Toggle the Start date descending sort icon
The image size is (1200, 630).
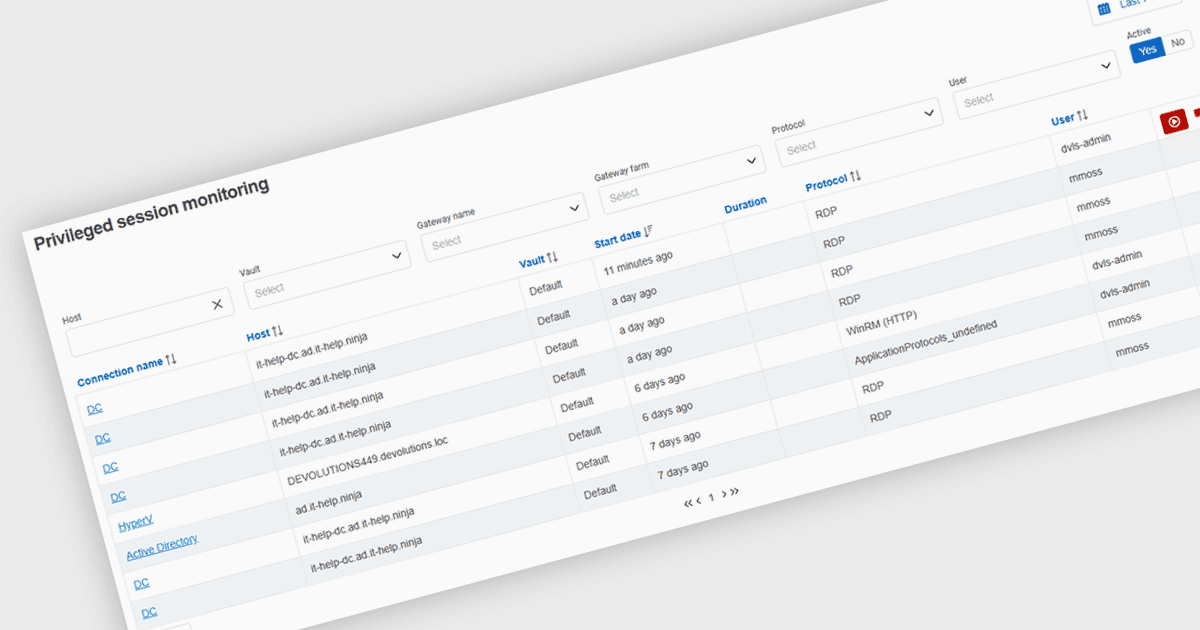[x=649, y=232]
